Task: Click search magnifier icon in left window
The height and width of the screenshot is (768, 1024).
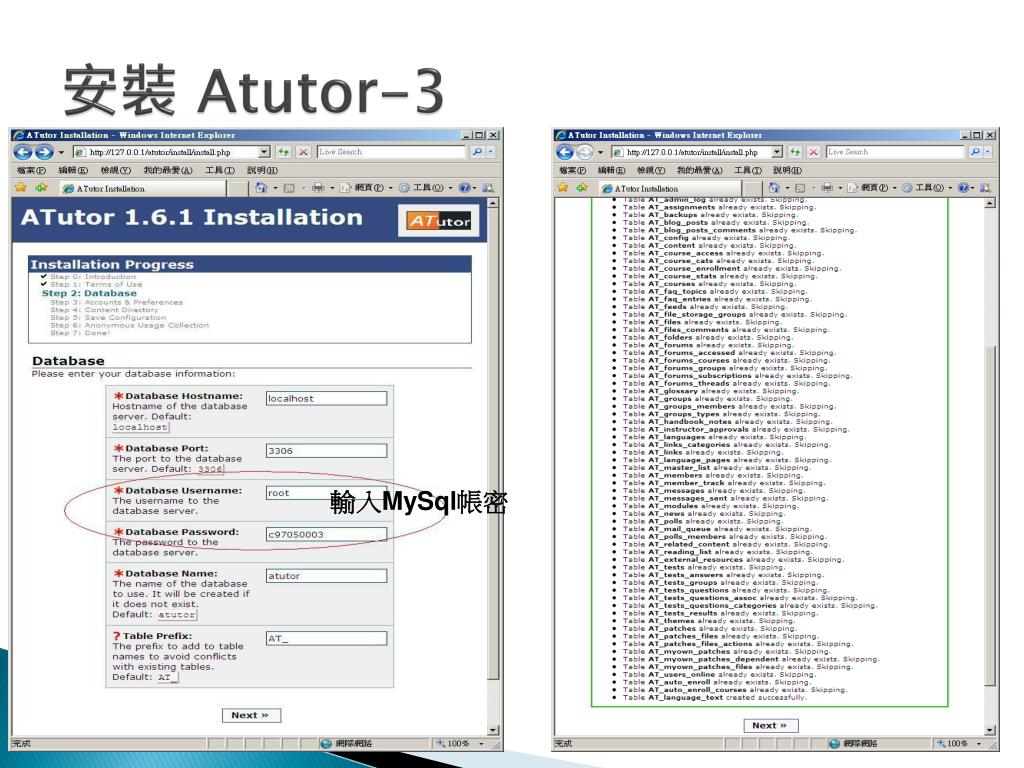Action: [477, 152]
